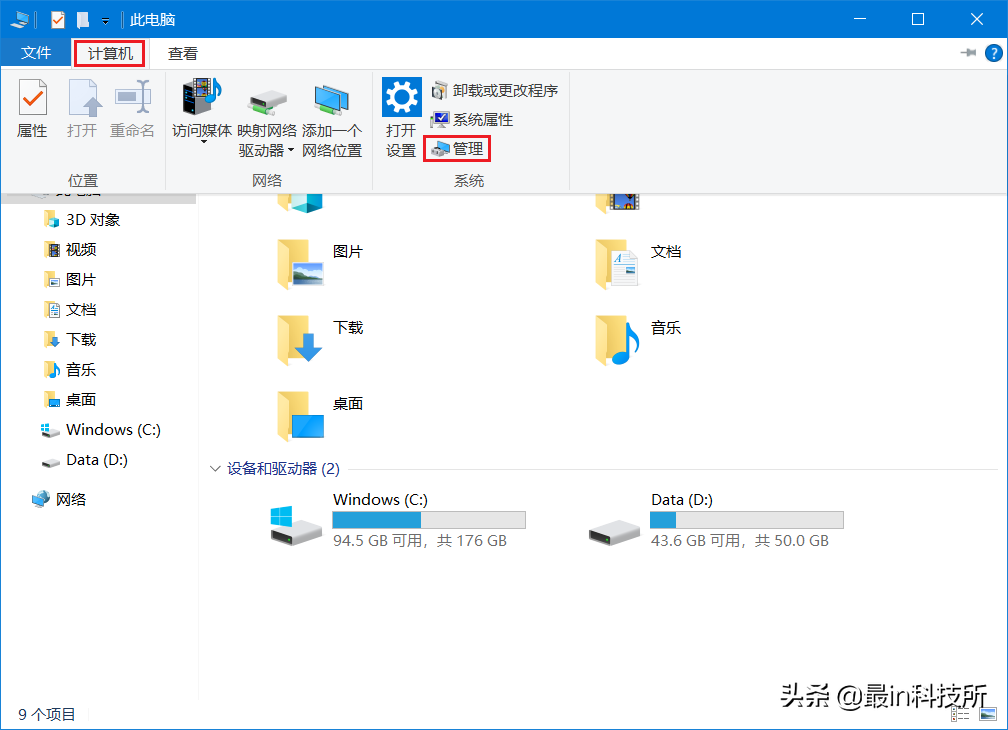Switch to the 查看 ribbon tab
1008x730 pixels.
coord(183,54)
